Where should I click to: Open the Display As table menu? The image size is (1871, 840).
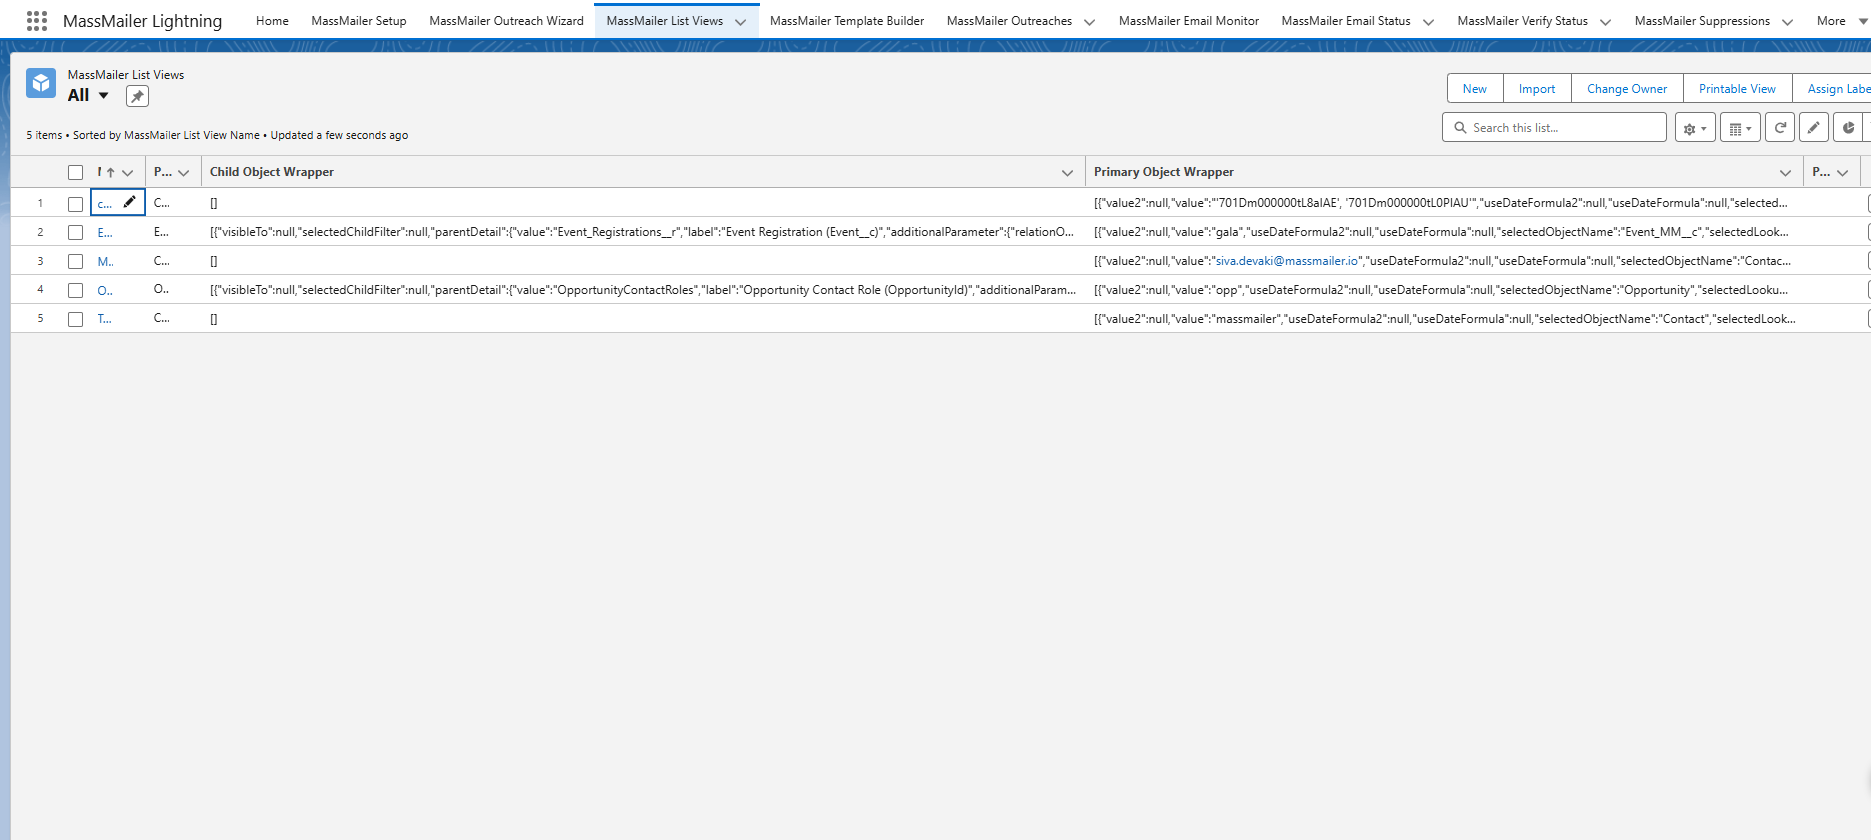pyautogui.click(x=1740, y=128)
